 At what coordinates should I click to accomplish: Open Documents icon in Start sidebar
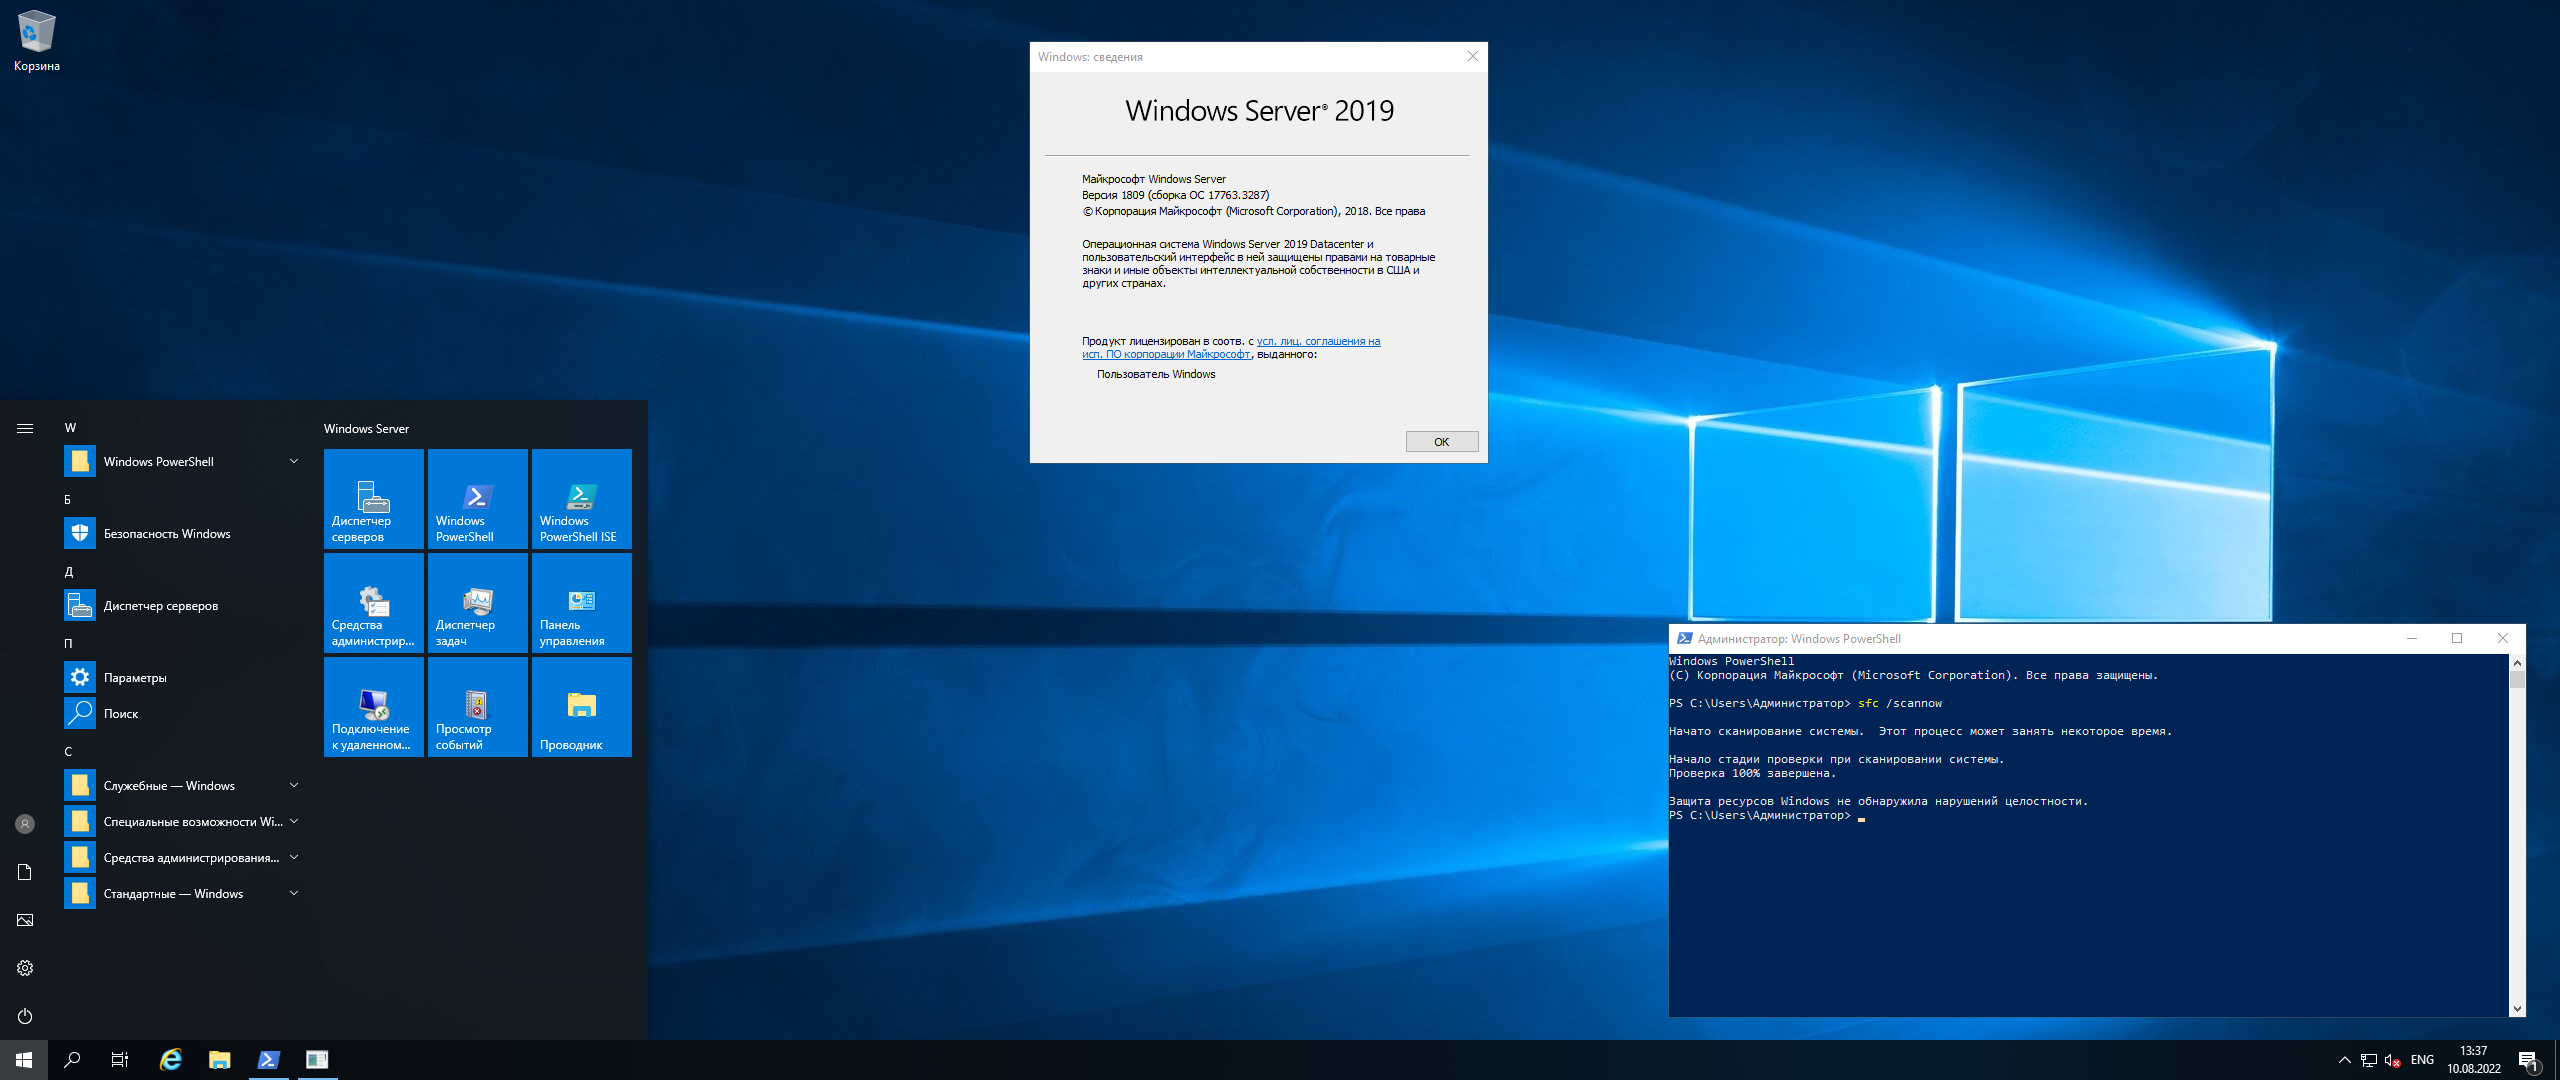click(x=25, y=872)
